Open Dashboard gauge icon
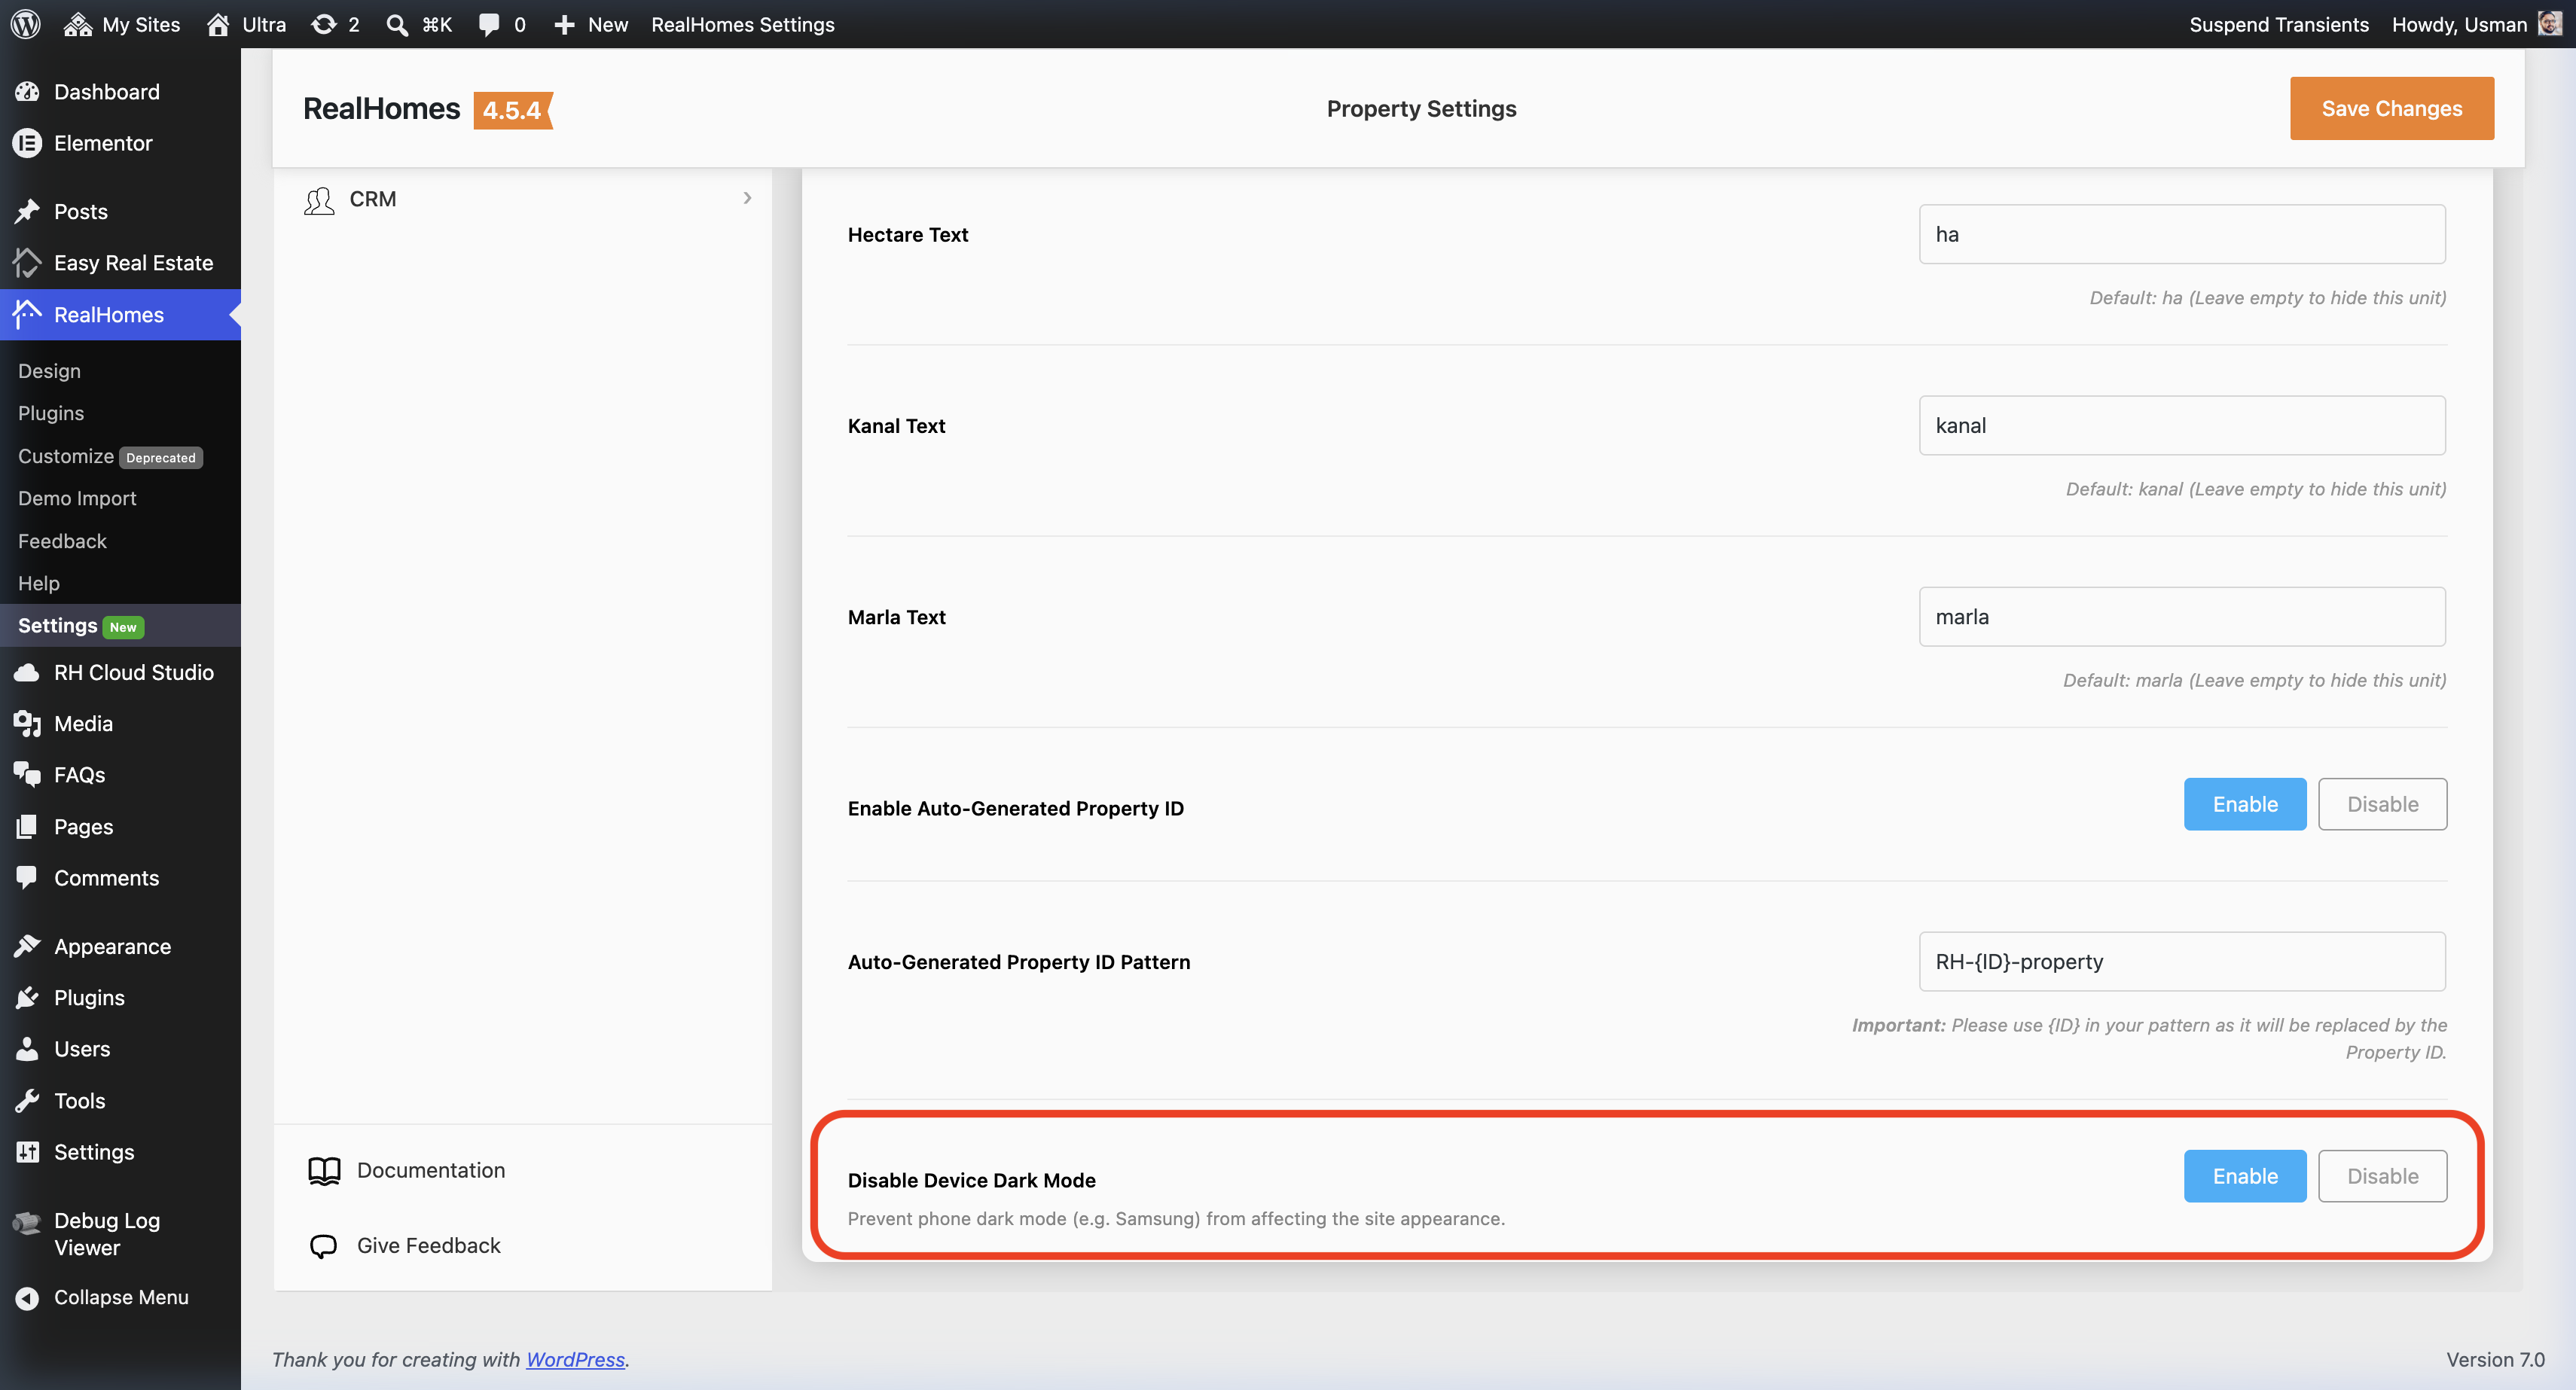 coord(27,92)
